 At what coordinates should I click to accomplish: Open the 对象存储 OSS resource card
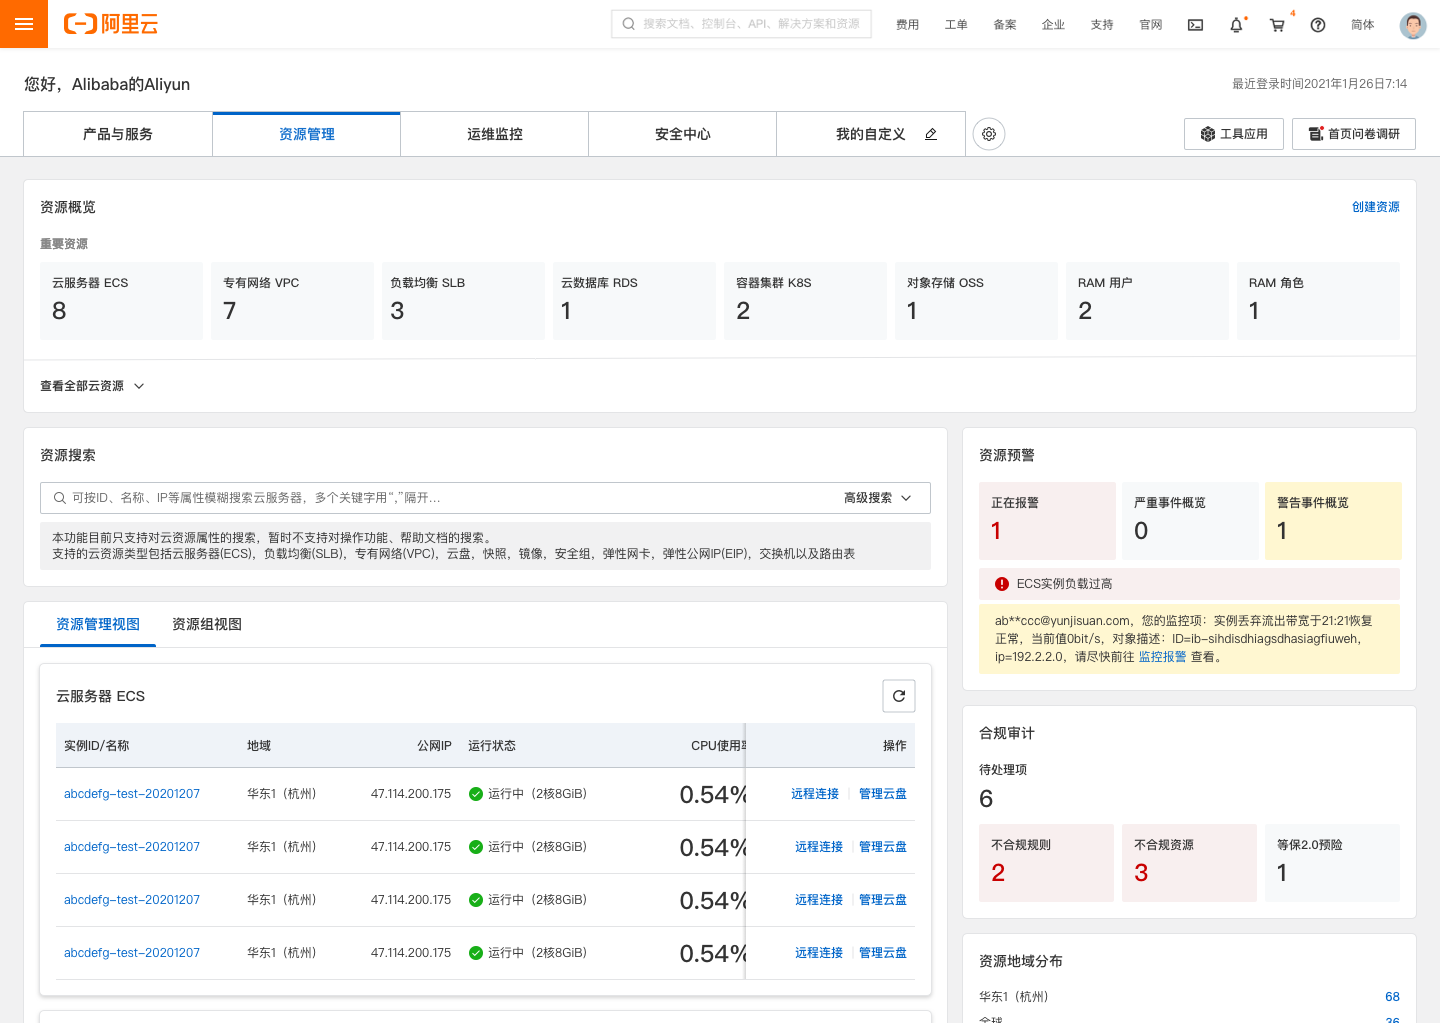(976, 301)
